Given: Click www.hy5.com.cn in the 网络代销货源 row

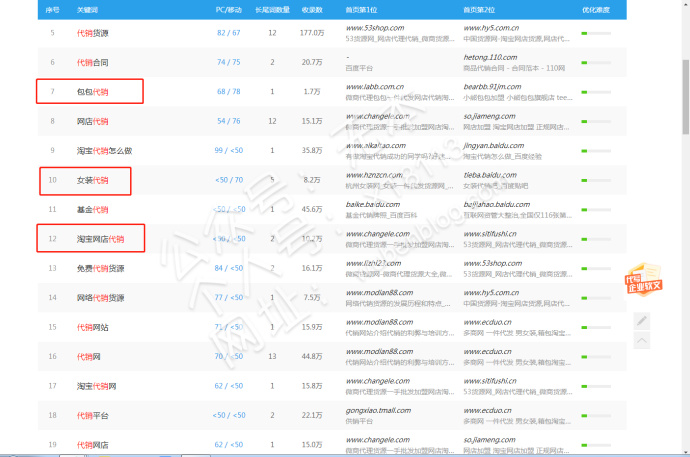Looking at the screenshot, I should [491, 292].
